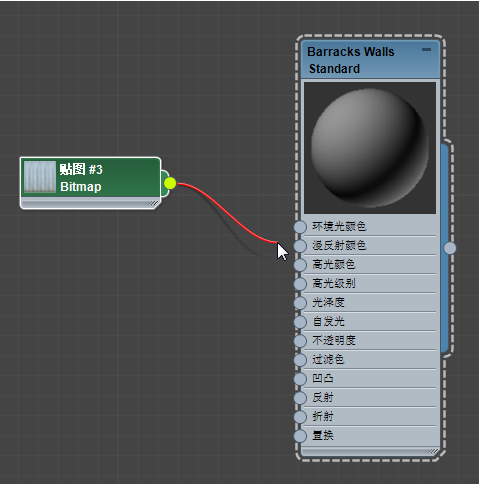Viewport: 480px width, 484px height.
Task: Click the 置换 slot label
Action: tap(323, 436)
